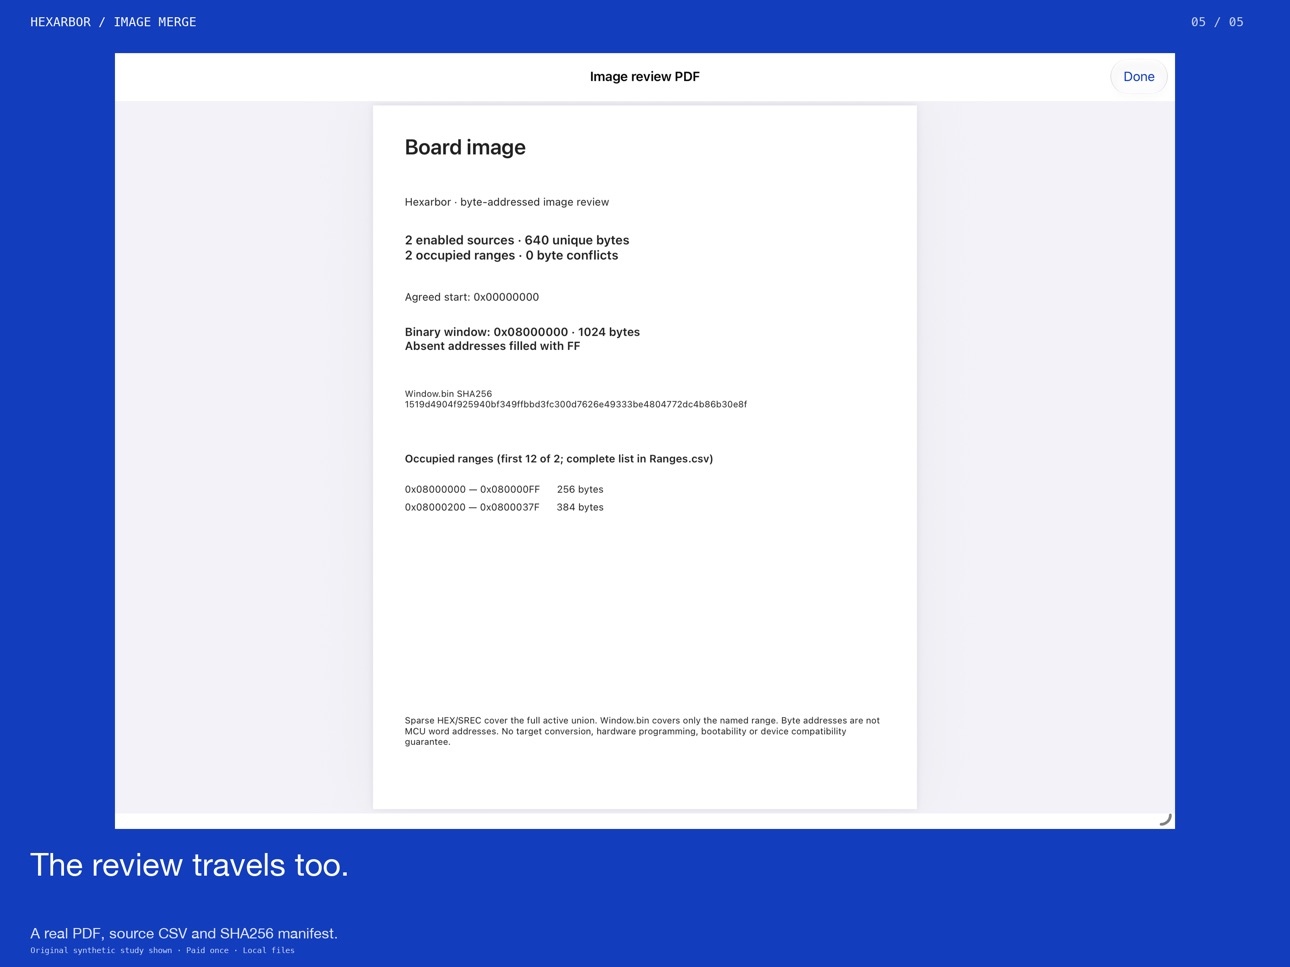Click range row 0x08000000 — 0x080000FF

pyautogui.click(x=504, y=490)
